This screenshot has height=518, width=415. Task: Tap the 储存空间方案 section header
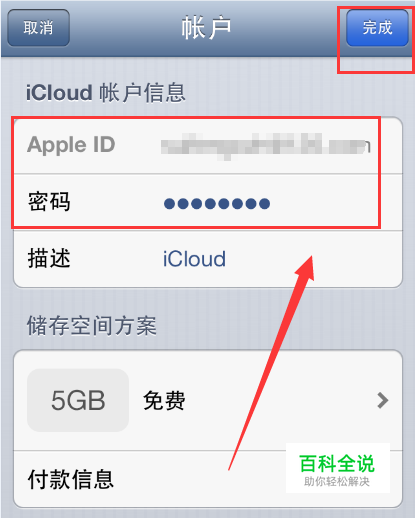92,326
